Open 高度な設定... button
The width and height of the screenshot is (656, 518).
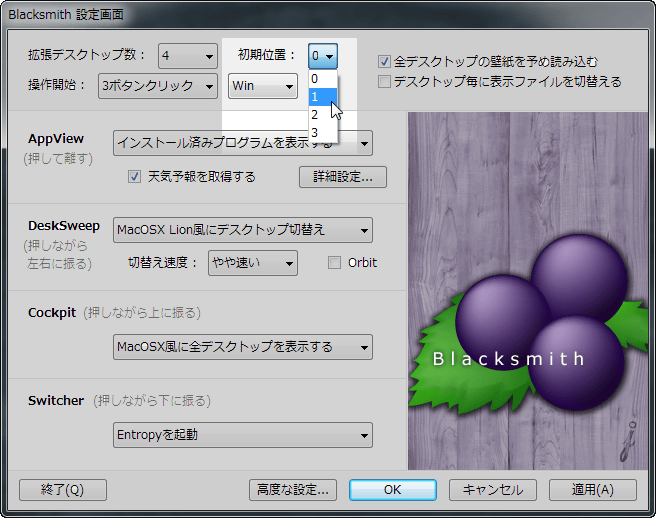[293, 490]
